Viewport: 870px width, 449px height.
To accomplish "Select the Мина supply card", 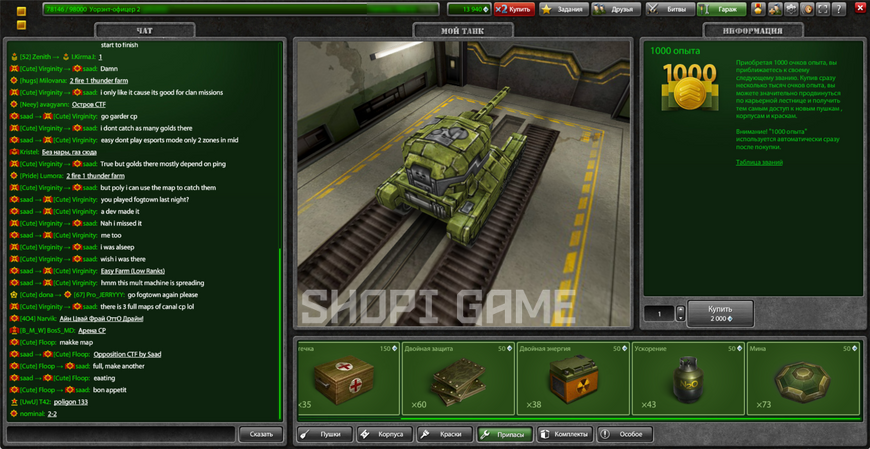I will [803, 379].
